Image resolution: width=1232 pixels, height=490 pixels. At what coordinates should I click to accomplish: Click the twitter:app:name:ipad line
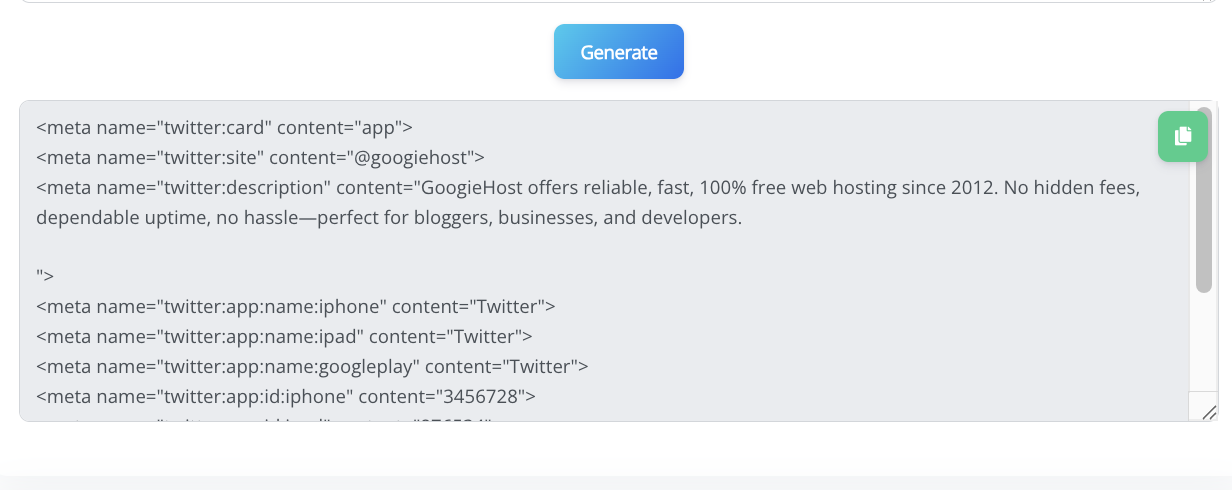pos(284,336)
